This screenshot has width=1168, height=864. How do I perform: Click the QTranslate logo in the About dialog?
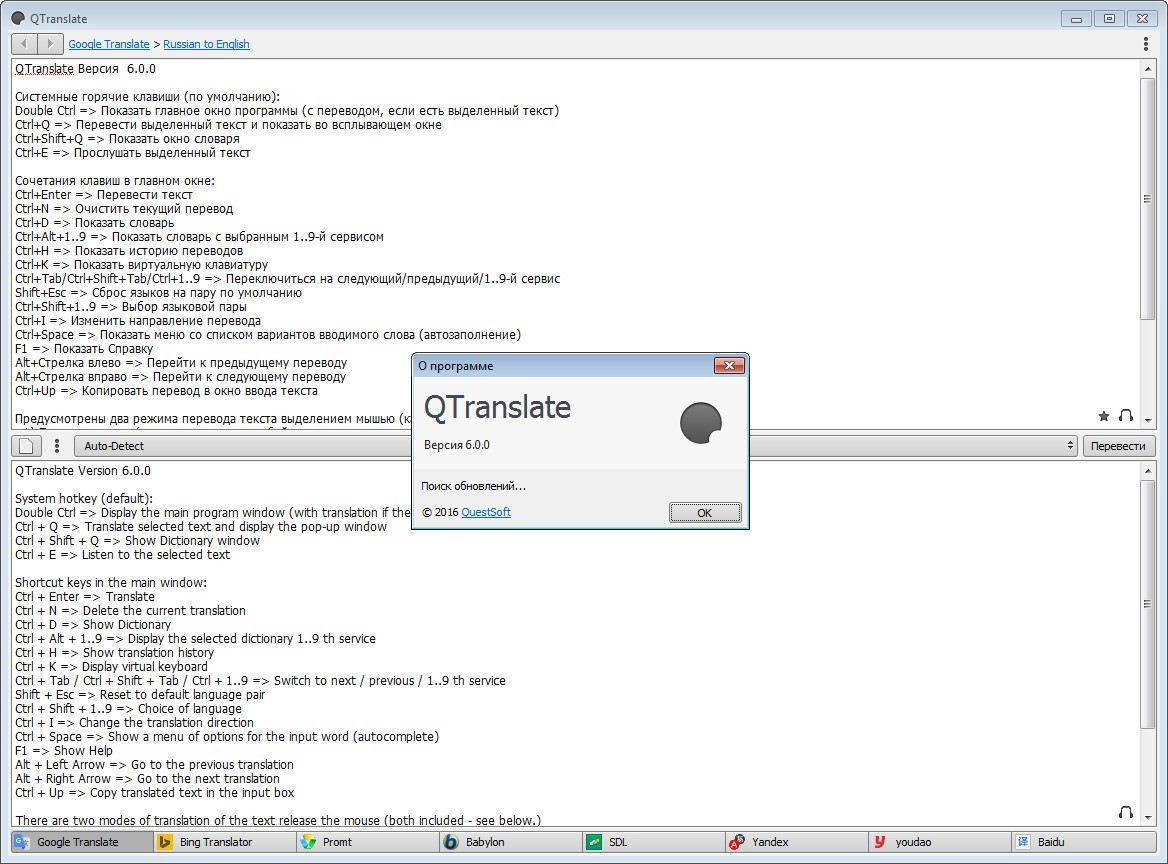pyautogui.click(x=701, y=422)
